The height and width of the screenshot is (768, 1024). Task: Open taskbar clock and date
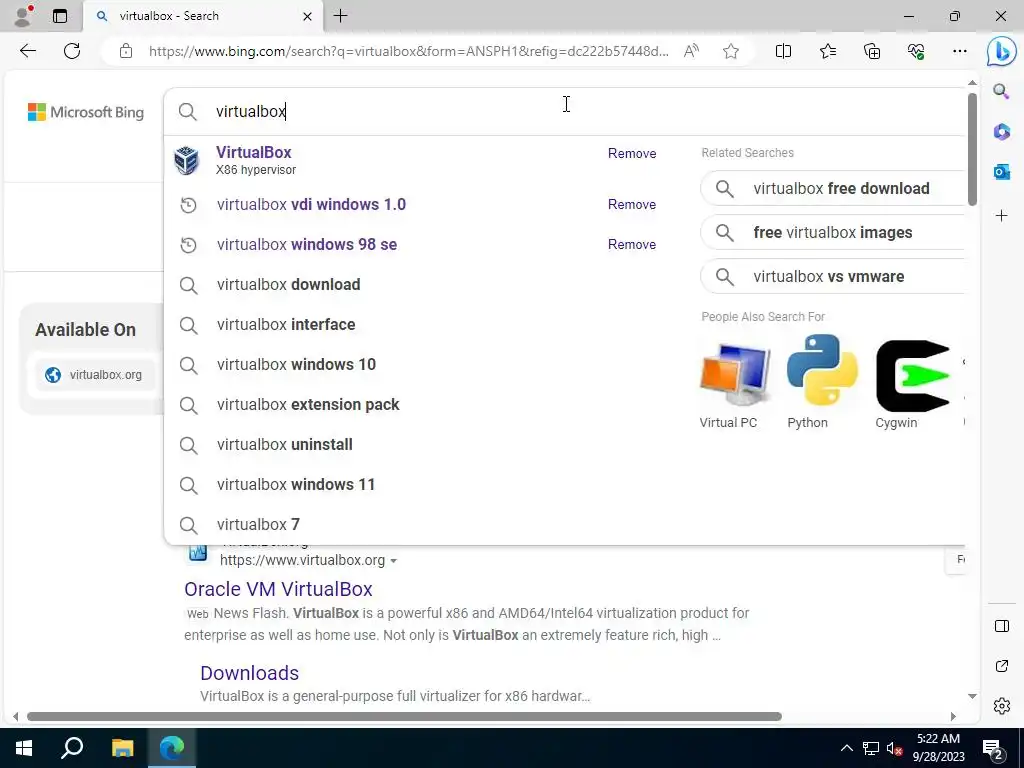(938, 748)
